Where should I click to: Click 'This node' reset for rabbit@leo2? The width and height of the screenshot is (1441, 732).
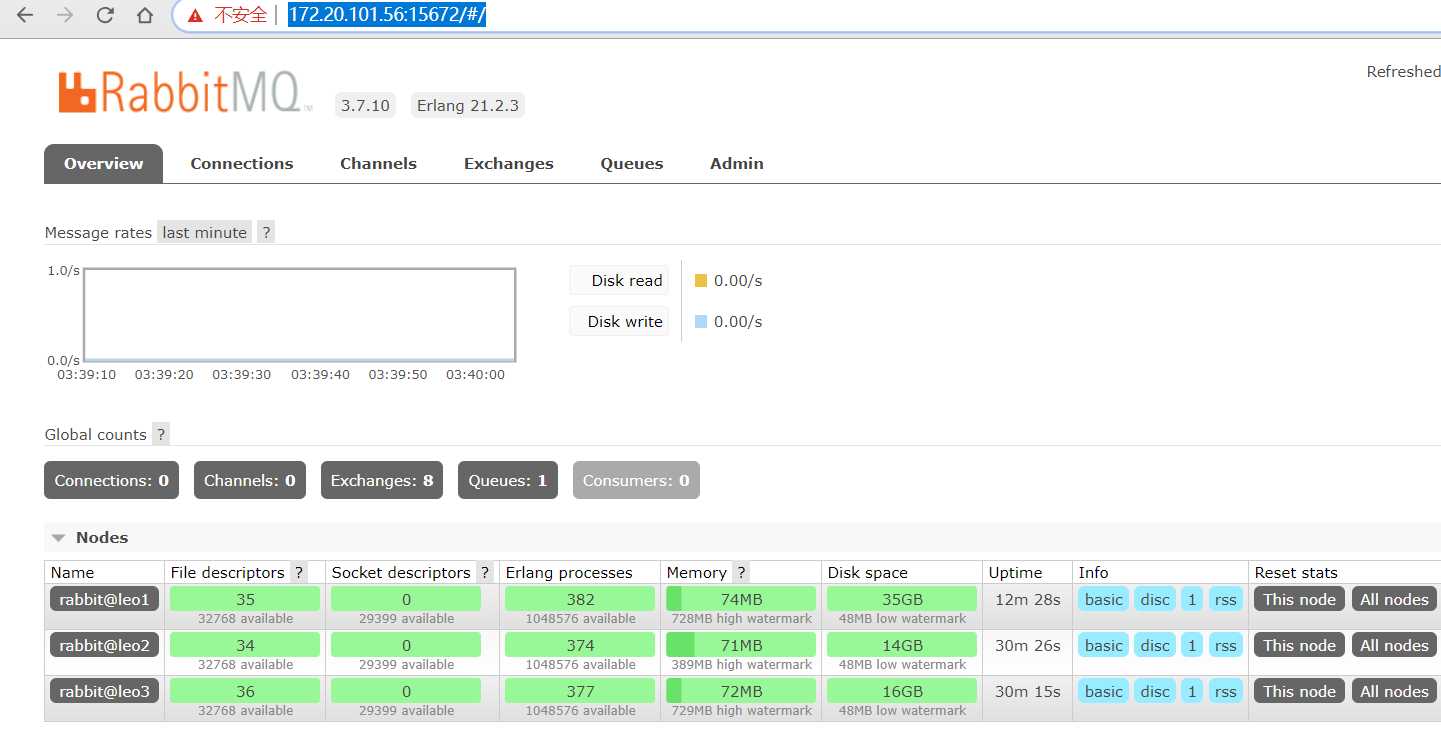click(1299, 645)
